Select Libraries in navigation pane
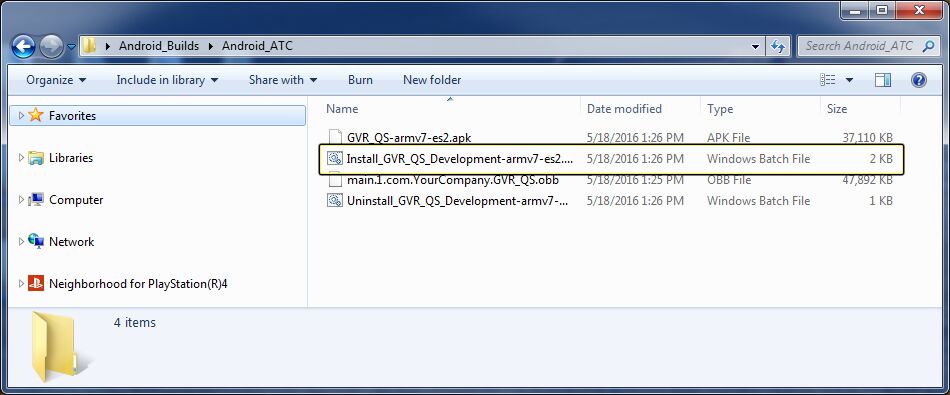The height and width of the screenshot is (395, 950). pos(71,158)
